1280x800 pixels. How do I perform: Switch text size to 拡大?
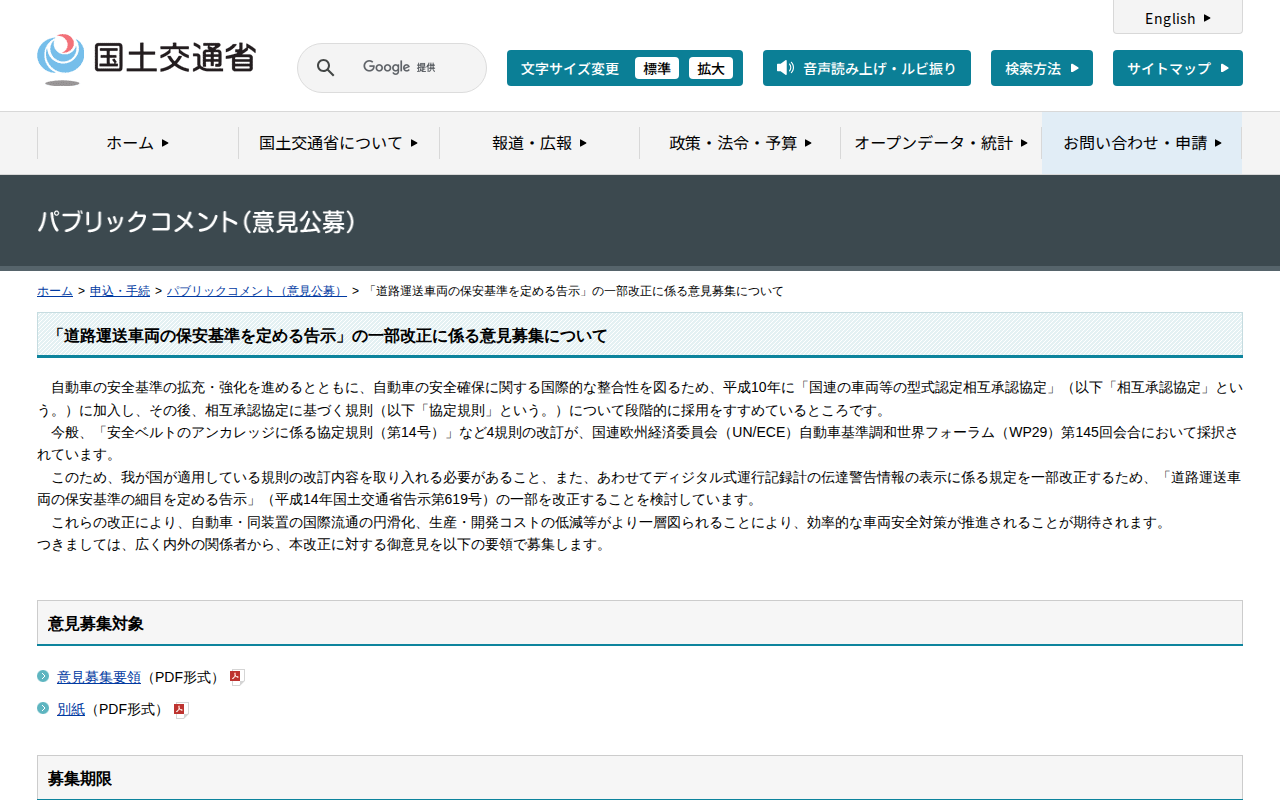click(x=711, y=68)
